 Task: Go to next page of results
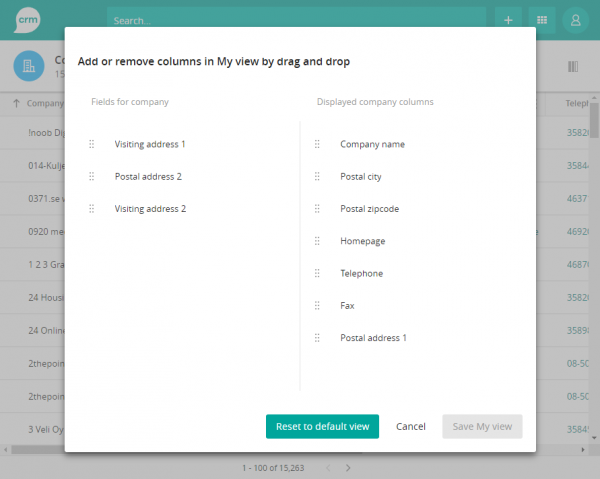point(348,468)
